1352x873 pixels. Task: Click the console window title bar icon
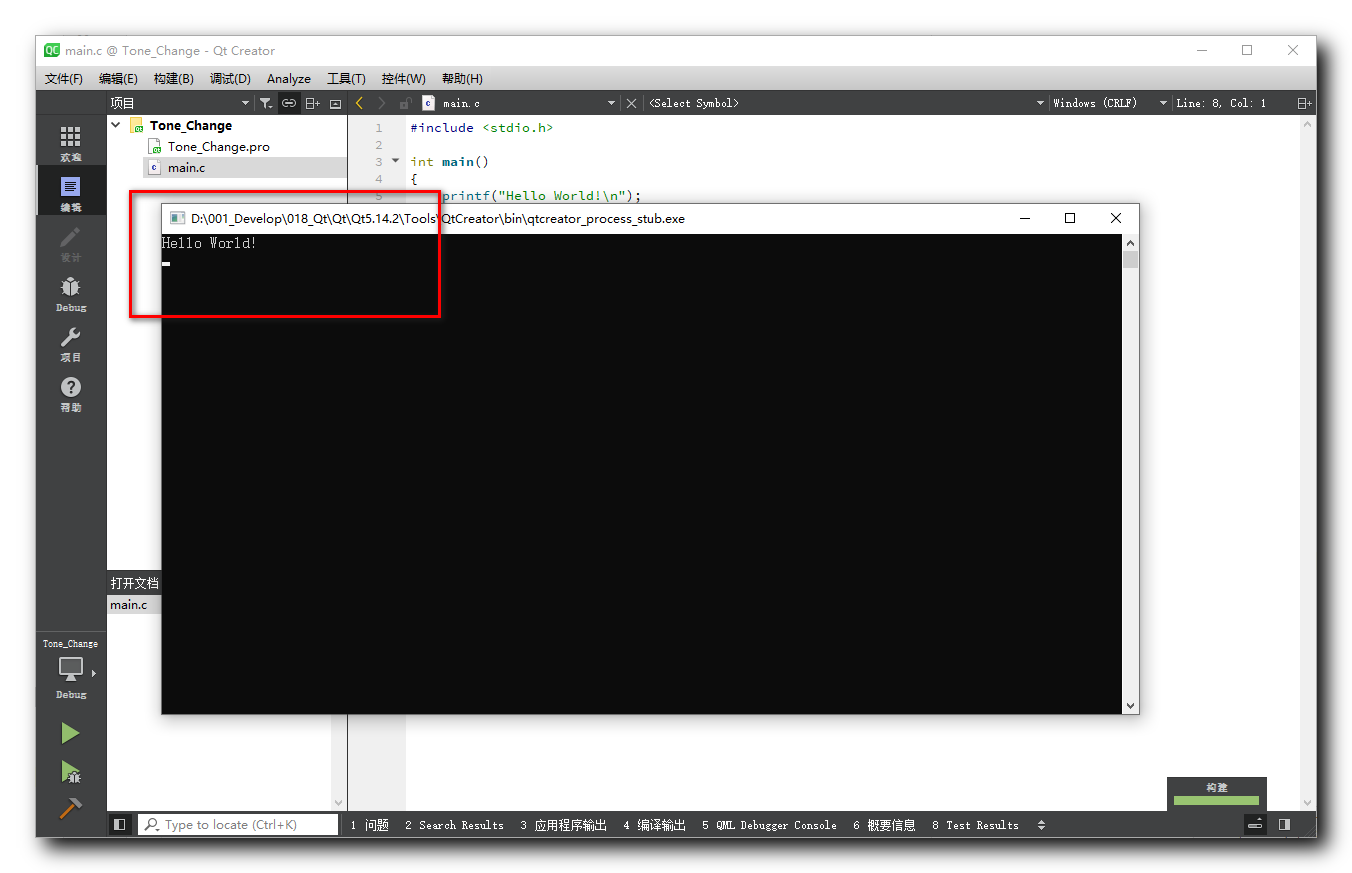coord(176,218)
